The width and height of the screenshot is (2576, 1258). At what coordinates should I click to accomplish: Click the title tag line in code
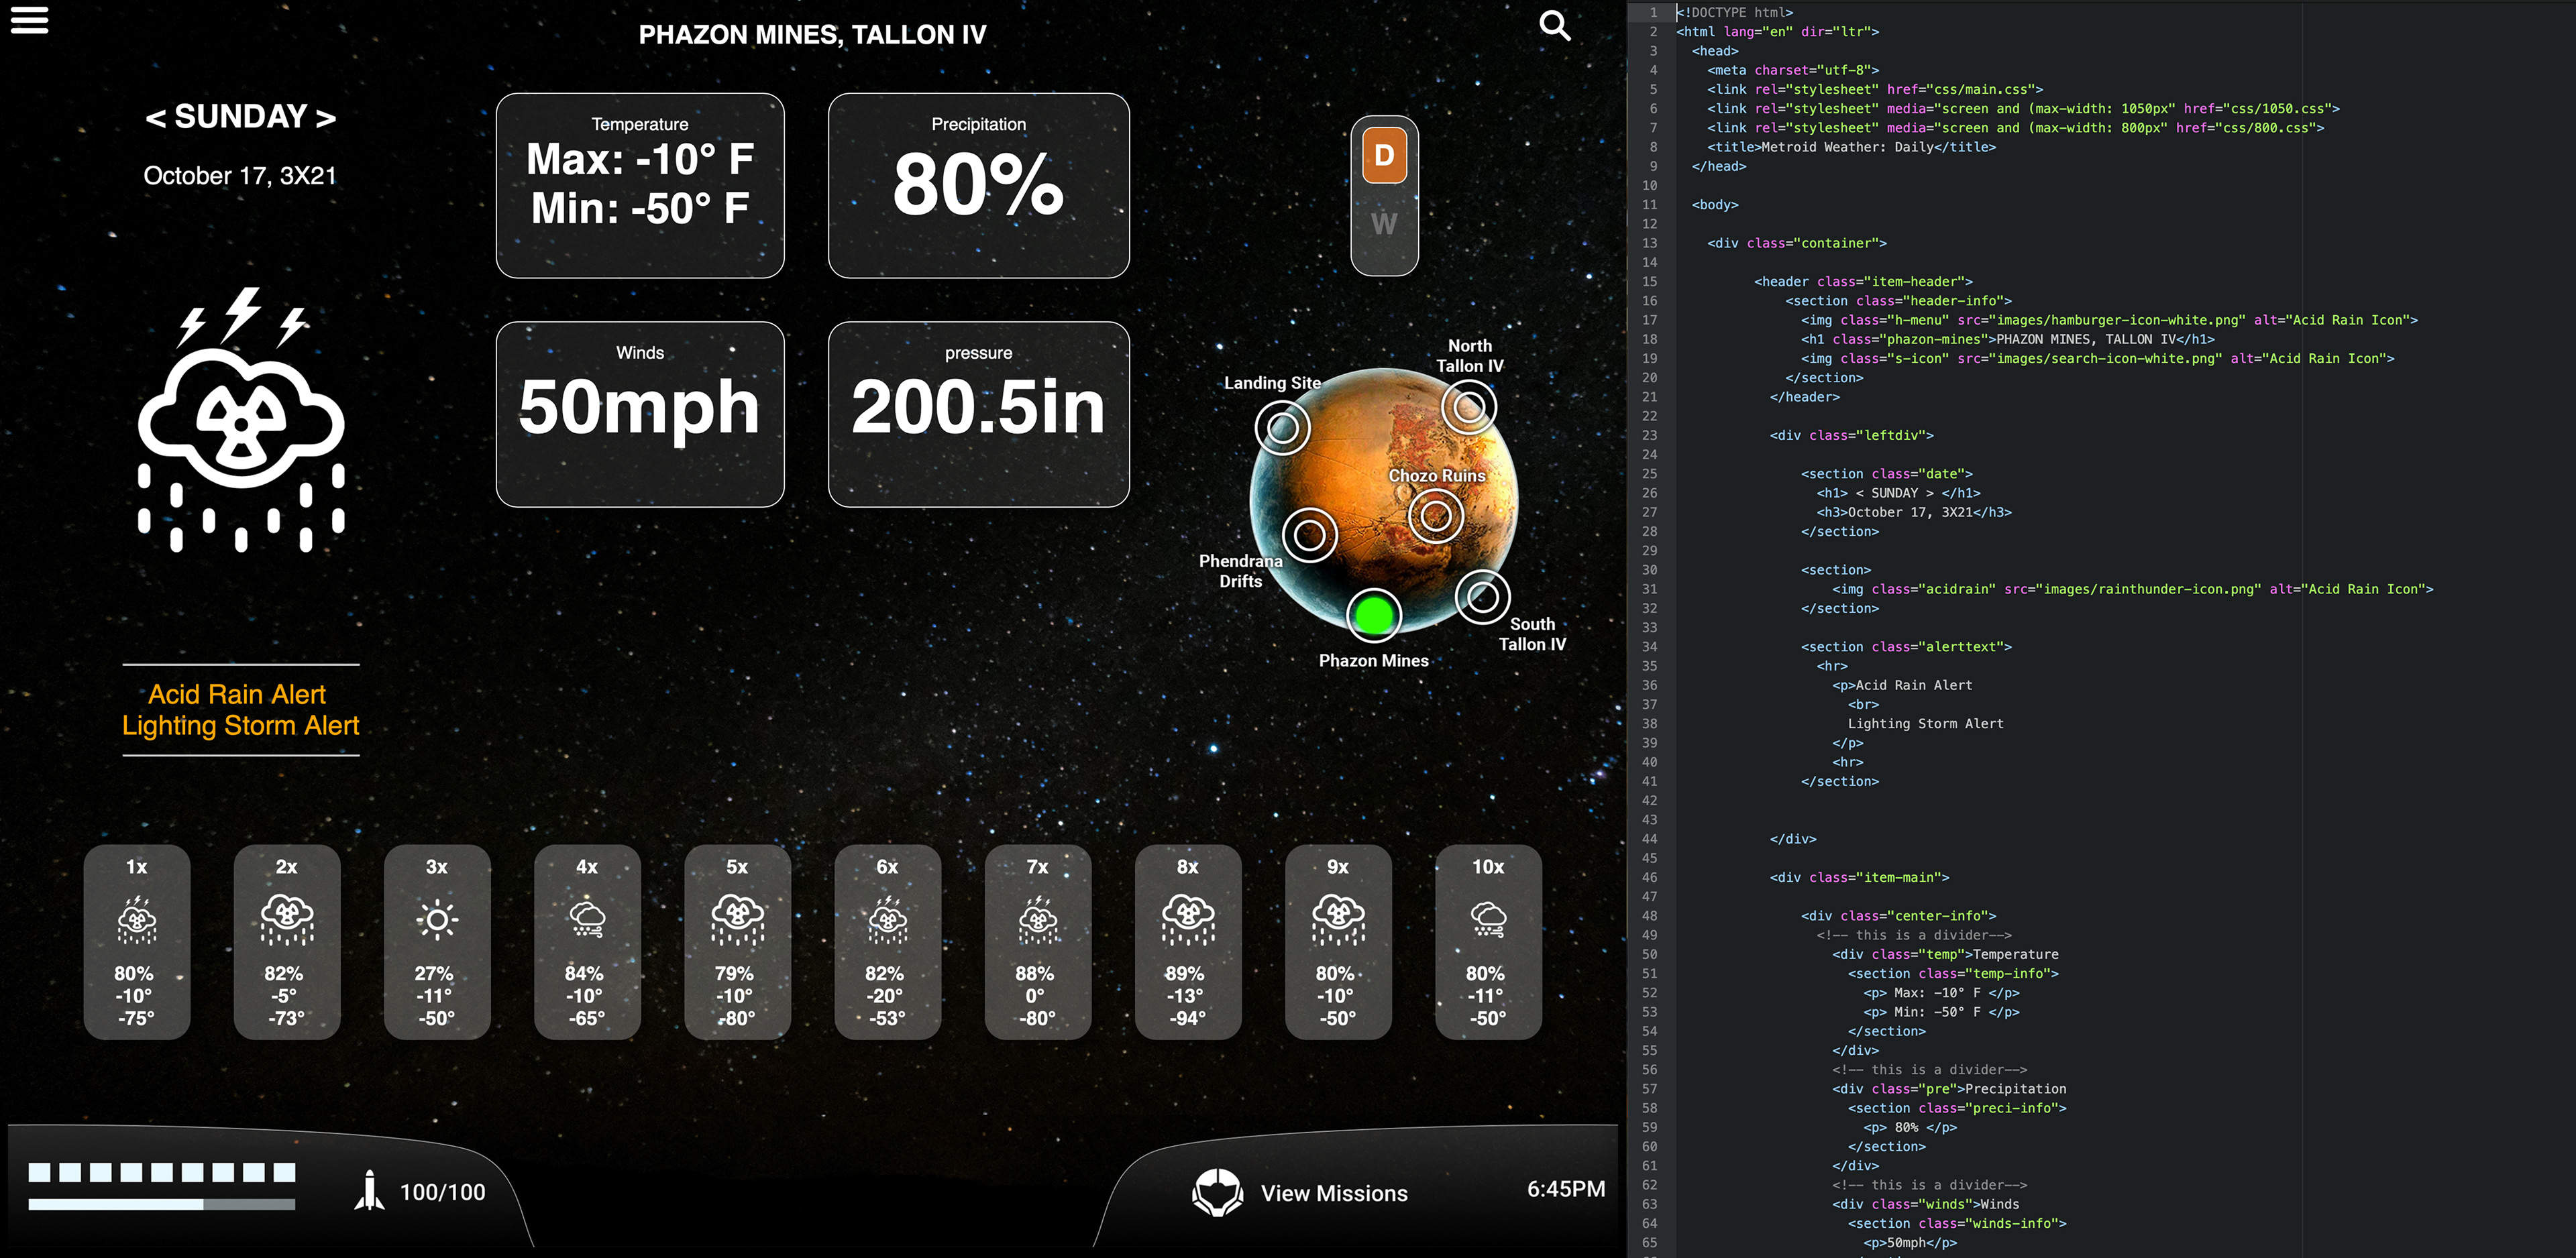pyautogui.click(x=1851, y=147)
